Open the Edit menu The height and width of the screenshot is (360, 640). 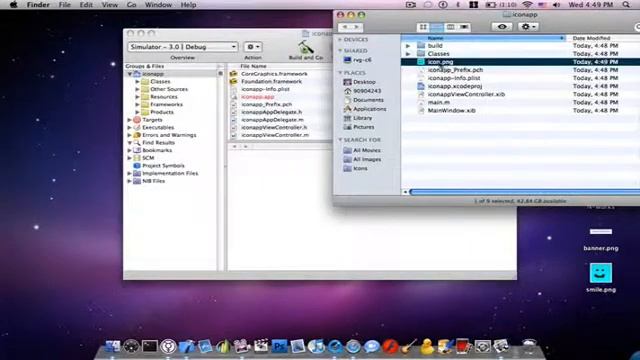[86, 5]
